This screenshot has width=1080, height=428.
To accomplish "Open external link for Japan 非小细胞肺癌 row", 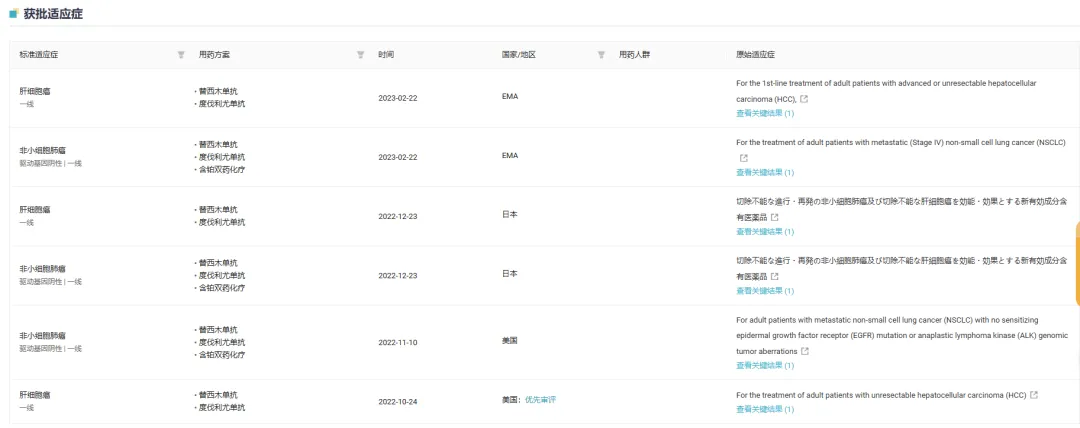I will (x=774, y=276).
